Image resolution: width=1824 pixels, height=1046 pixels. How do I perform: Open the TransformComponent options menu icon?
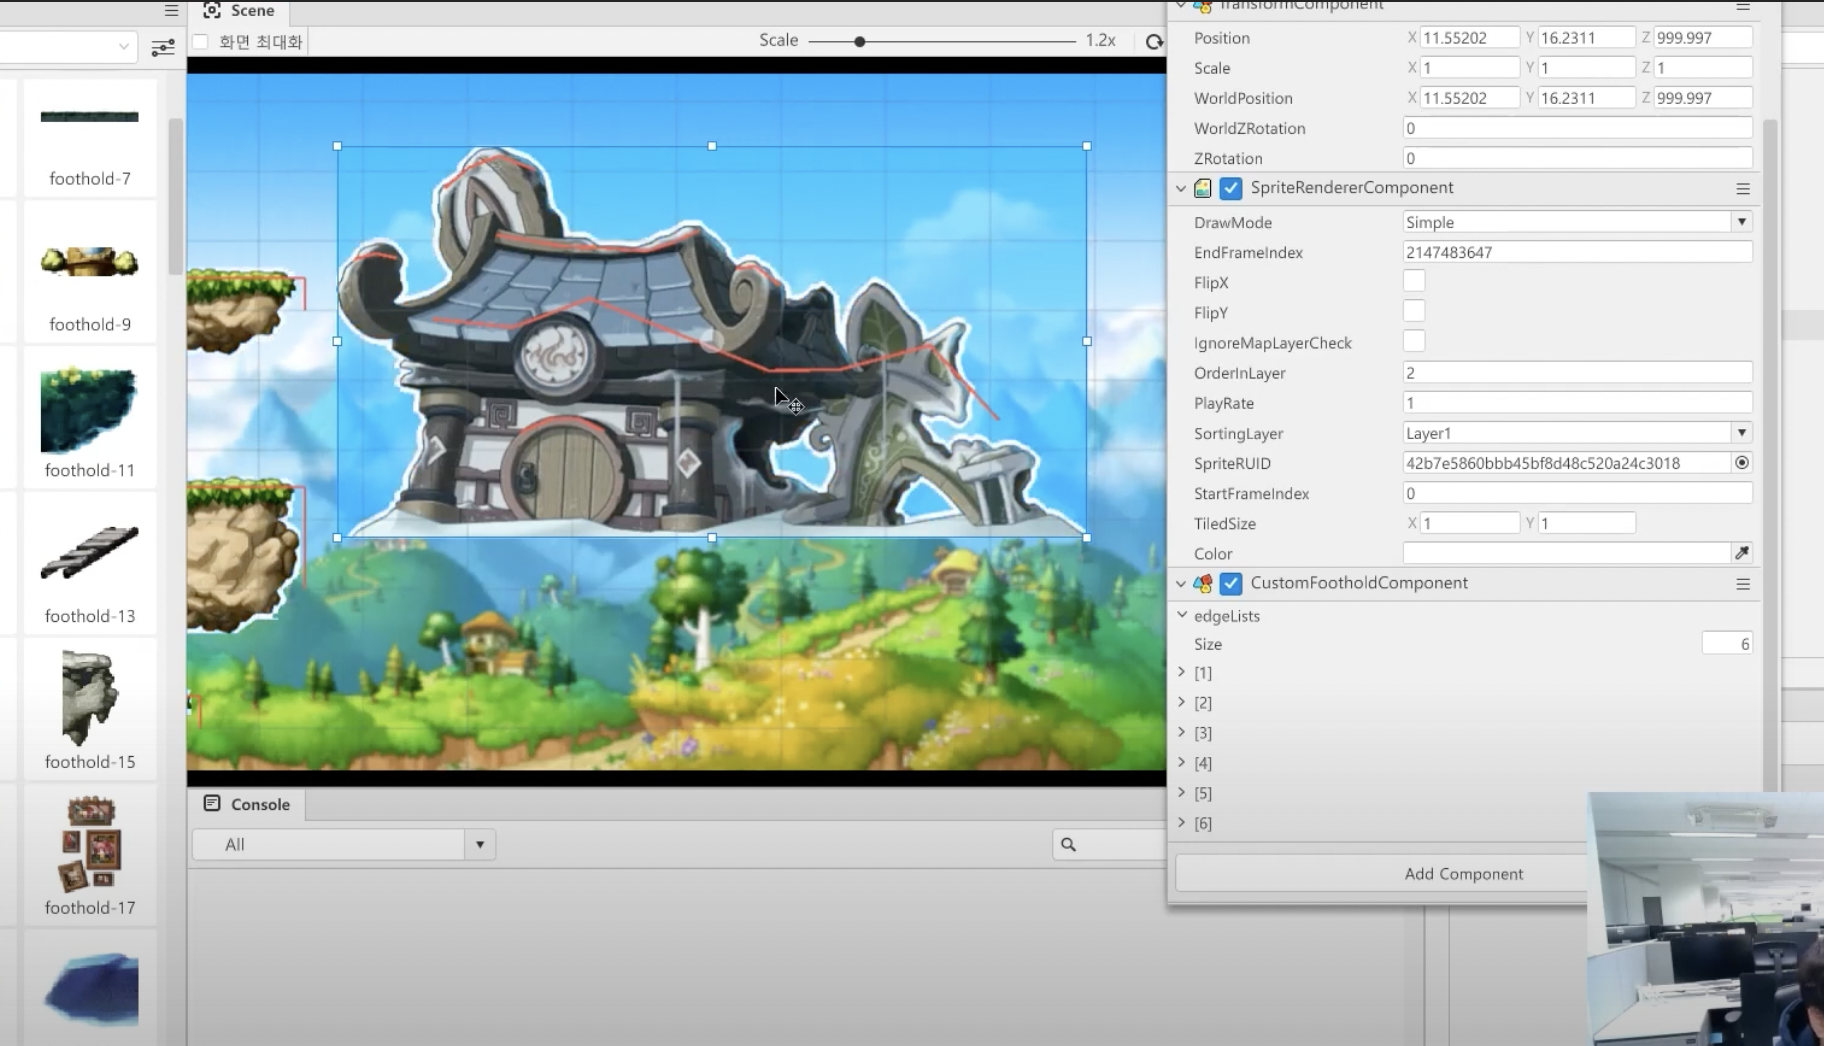(1743, 6)
